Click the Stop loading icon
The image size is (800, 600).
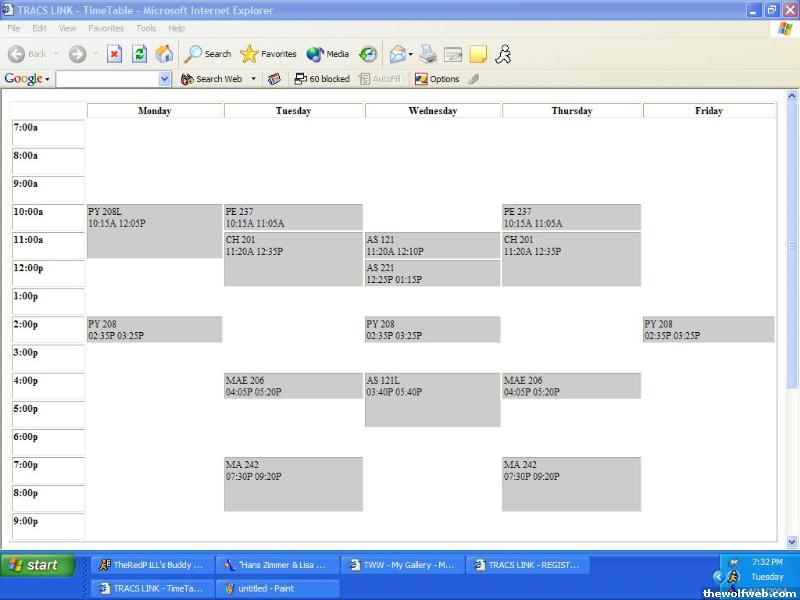click(x=114, y=54)
